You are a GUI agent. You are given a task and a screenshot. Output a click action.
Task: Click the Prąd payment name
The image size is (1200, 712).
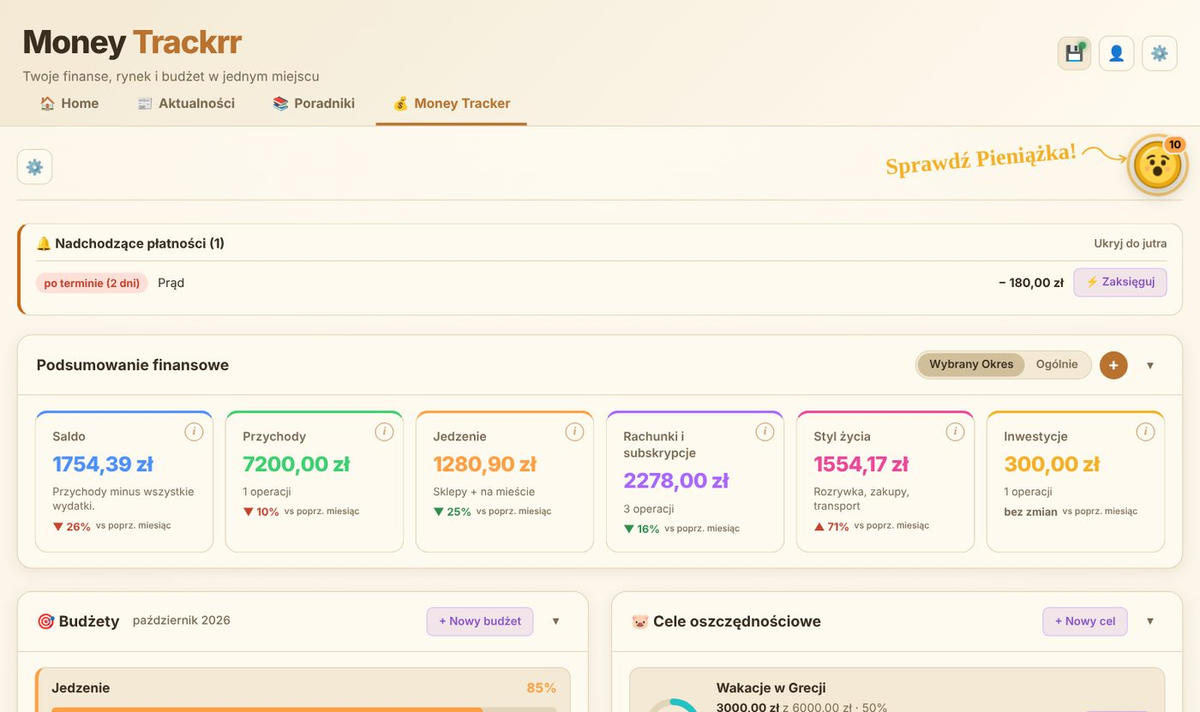click(x=171, y=283)
